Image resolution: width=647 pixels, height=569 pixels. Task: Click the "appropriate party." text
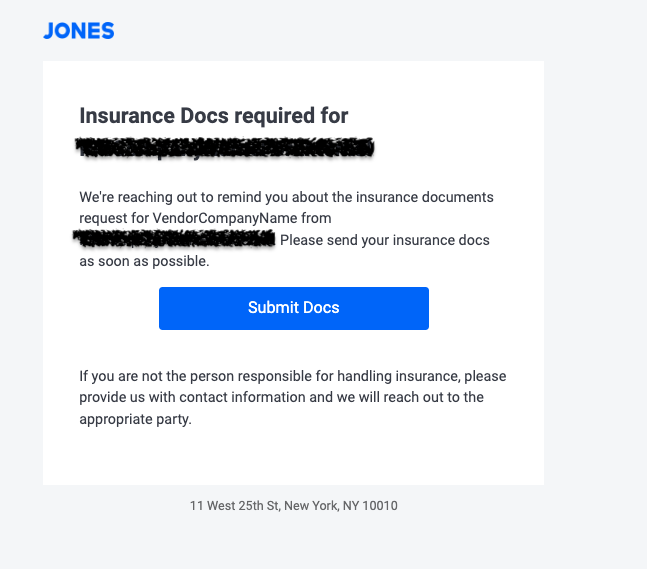tap(135, 419)
